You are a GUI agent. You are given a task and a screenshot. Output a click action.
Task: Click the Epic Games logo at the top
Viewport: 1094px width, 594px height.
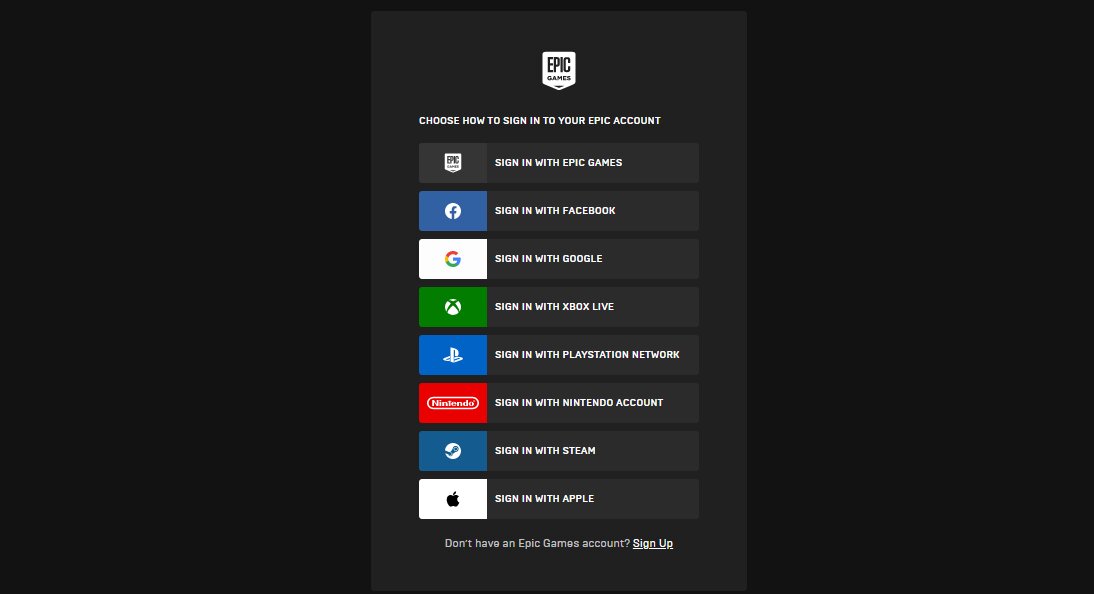pos(558,69)
